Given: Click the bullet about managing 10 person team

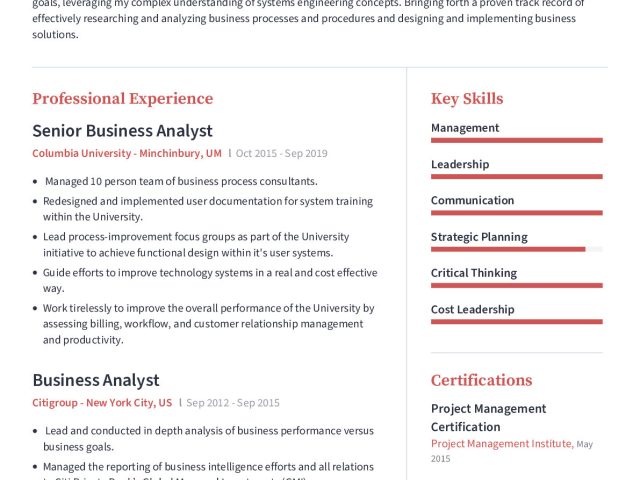Looking at the screenshot, I should point(181,181).
